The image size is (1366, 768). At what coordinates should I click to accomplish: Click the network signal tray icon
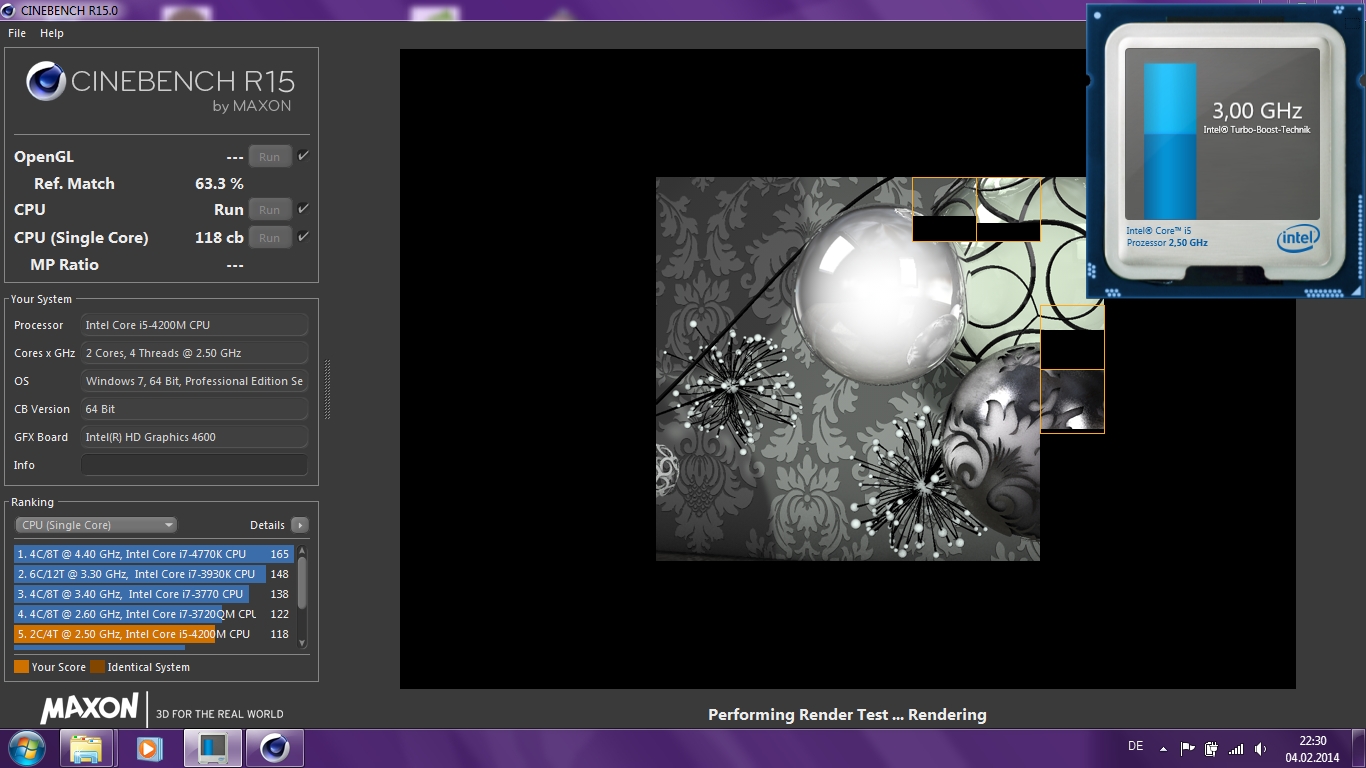1236,748
